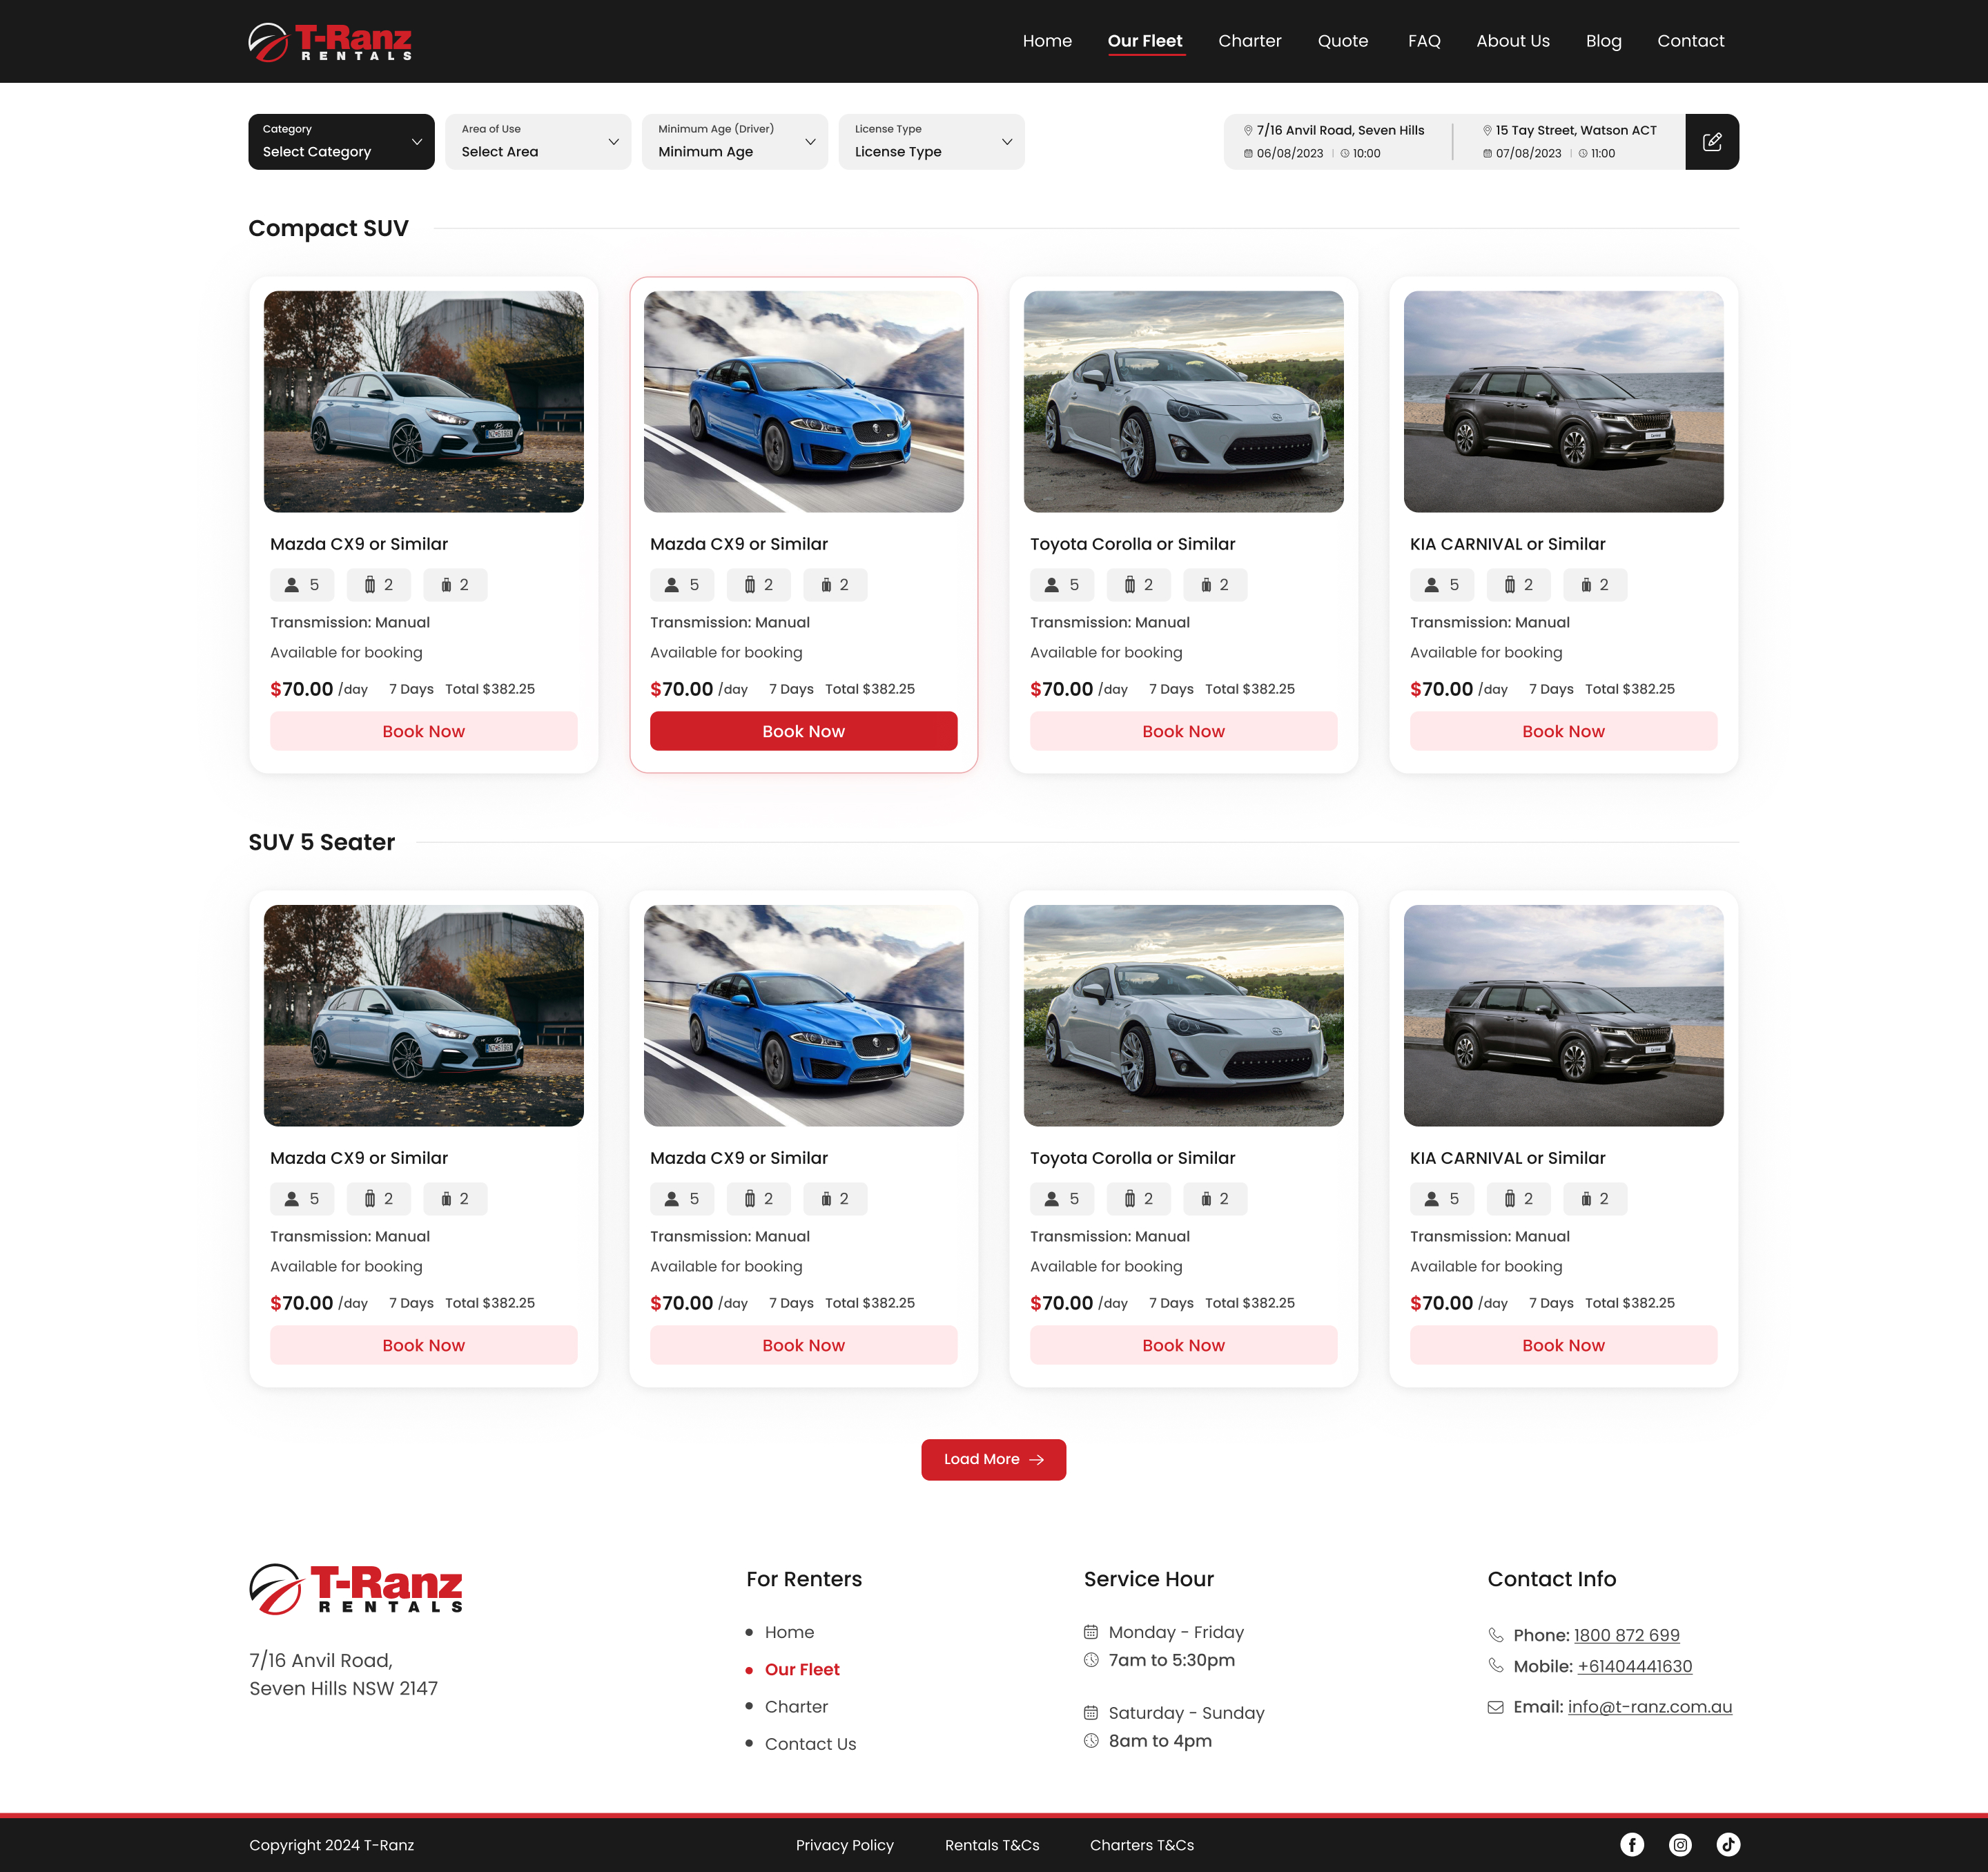Click the KIA CARNIVAL photo in Compact SUV

(1563, 402)
